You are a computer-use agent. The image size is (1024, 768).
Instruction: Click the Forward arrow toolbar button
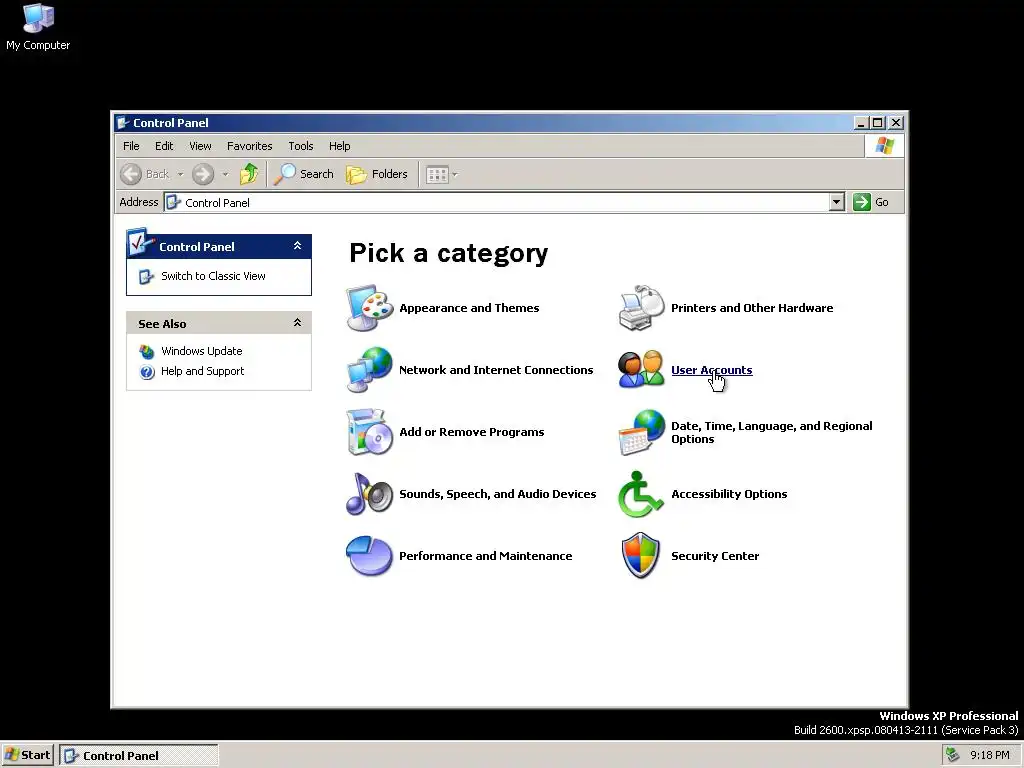click(x=203, y=174)
